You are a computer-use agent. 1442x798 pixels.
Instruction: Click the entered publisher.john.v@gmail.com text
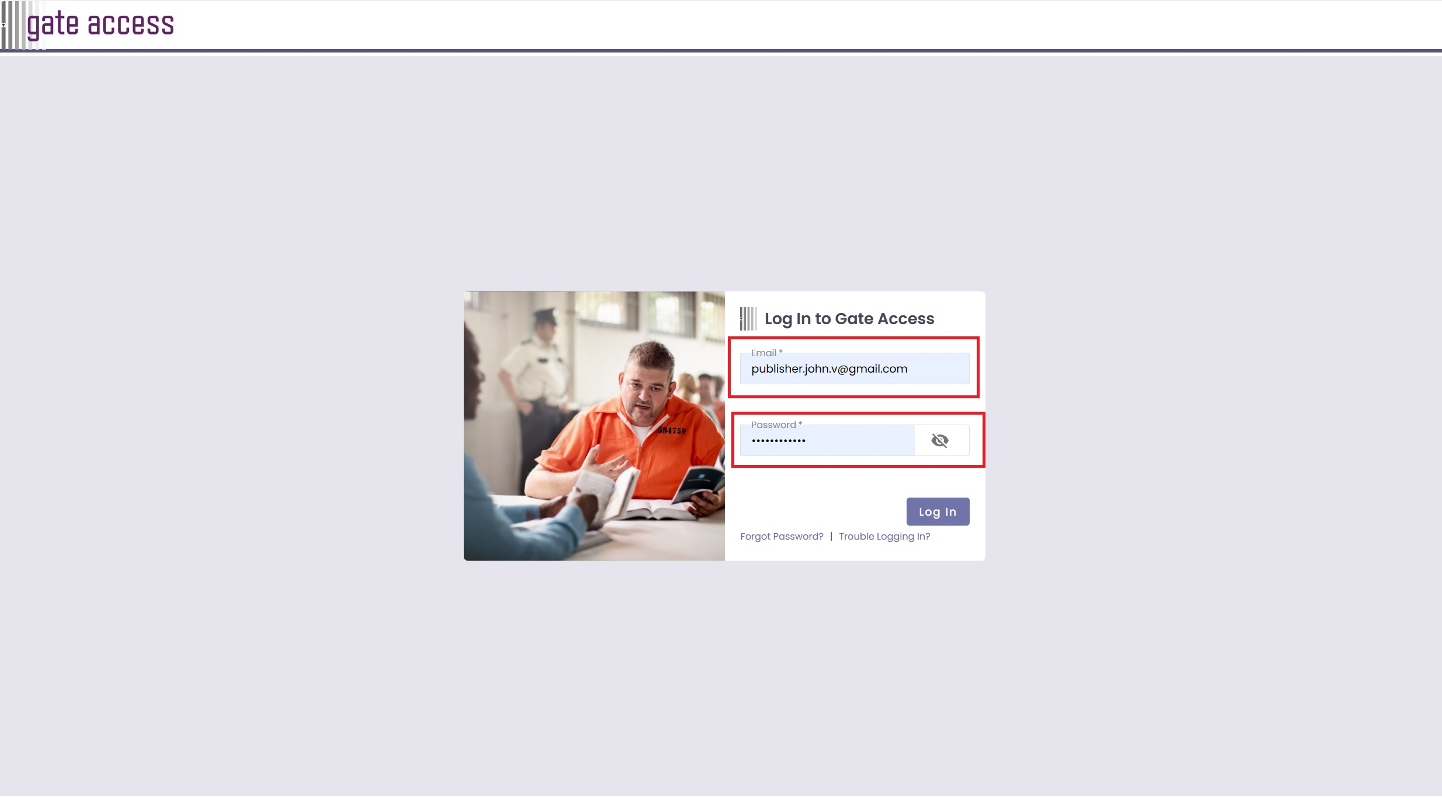pyautogui.click(x=829, y=369)
